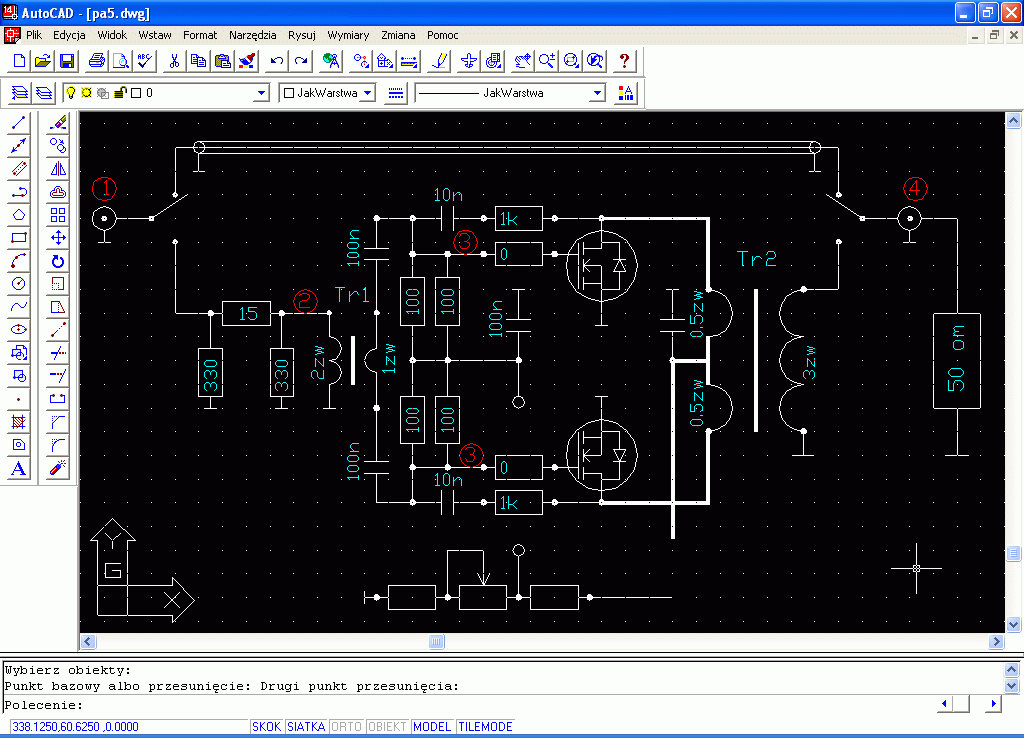Viewport: 1024px width, 738px height.
Task: Open the Help question mark icon
Action: click(x=624, y=61)
